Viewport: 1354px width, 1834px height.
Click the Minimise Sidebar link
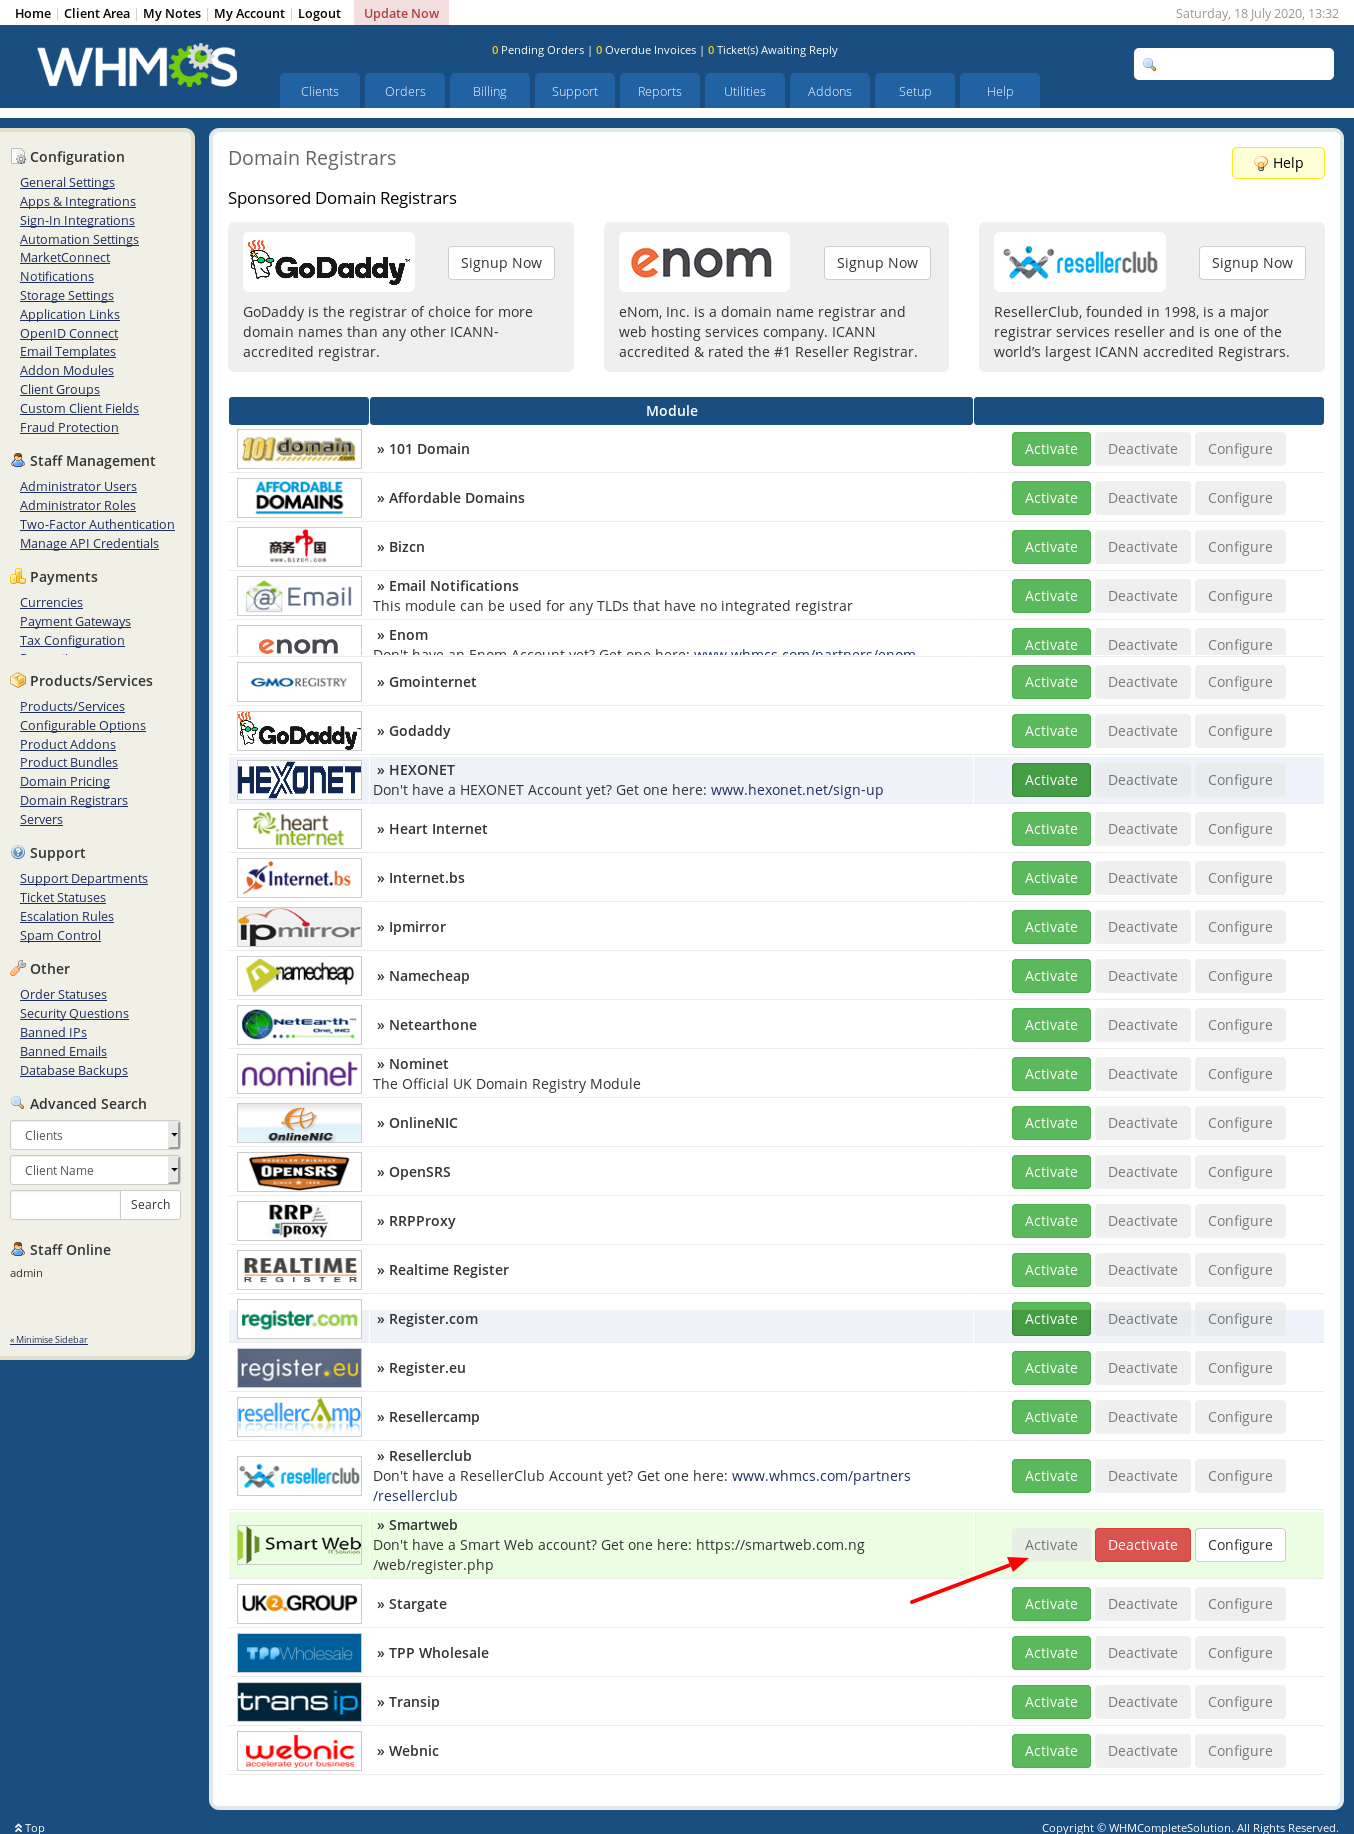point(49,1340)
